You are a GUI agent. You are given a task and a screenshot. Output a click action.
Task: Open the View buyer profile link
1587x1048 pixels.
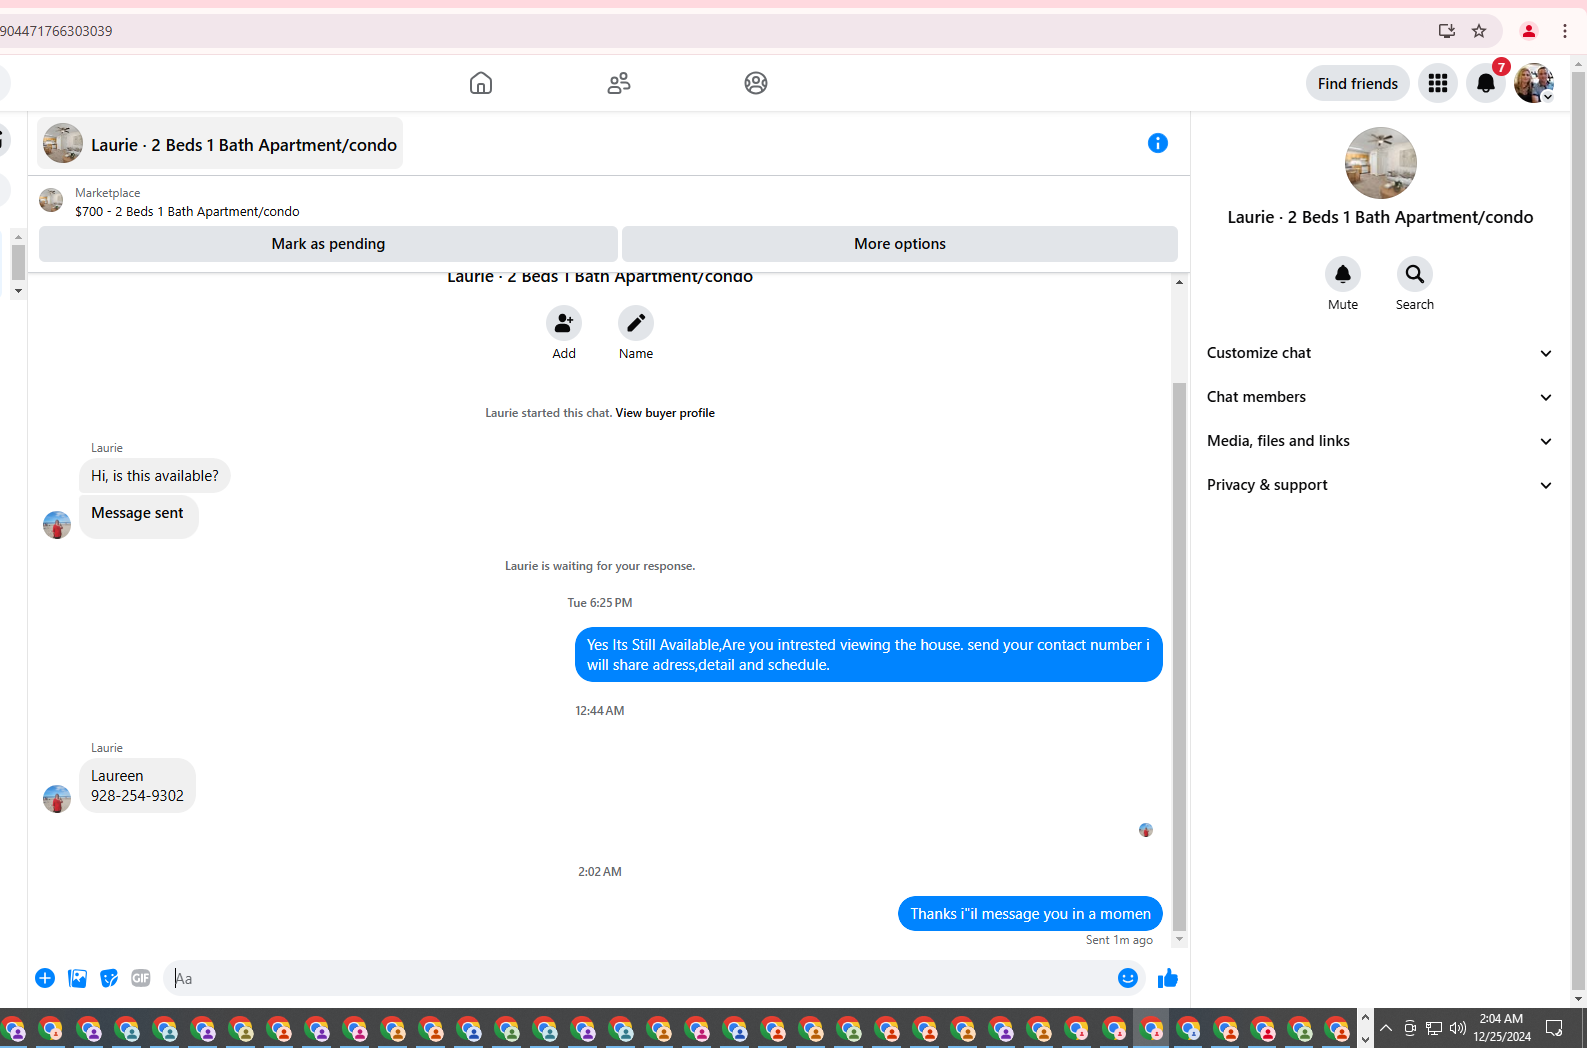[665, 413]
